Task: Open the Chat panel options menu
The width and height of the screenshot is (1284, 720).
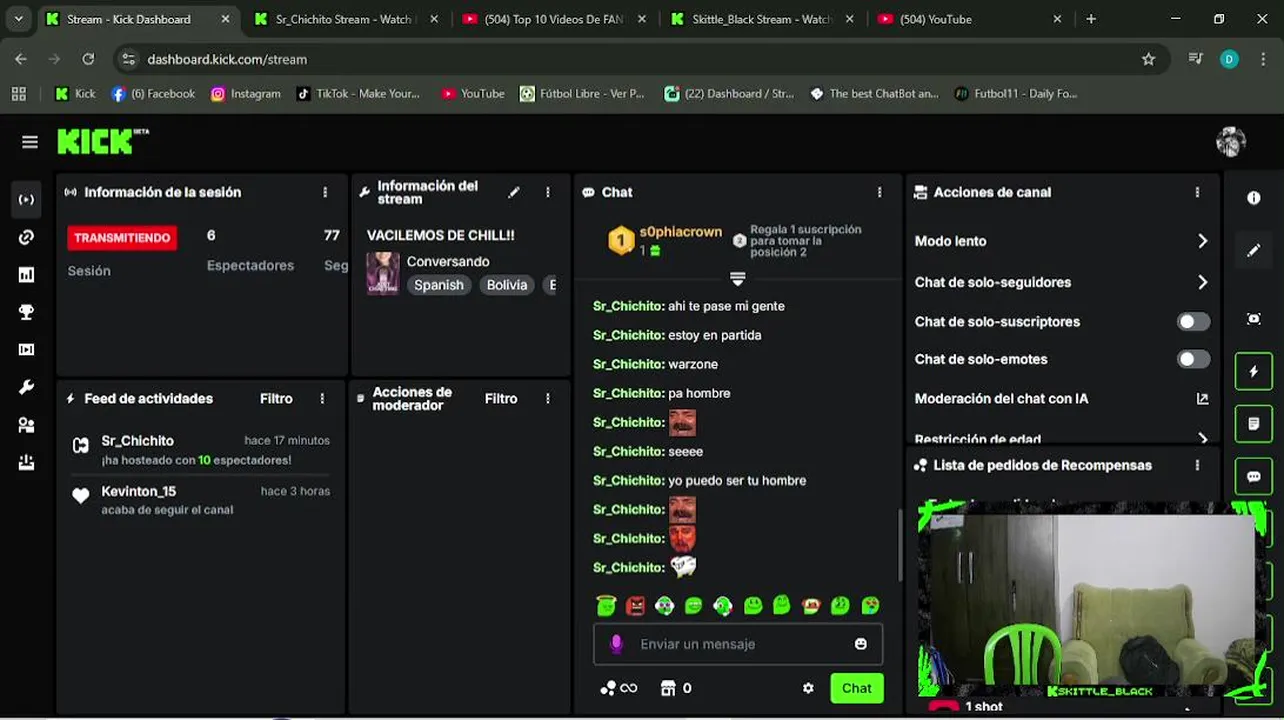Action: tap(880, 192)
